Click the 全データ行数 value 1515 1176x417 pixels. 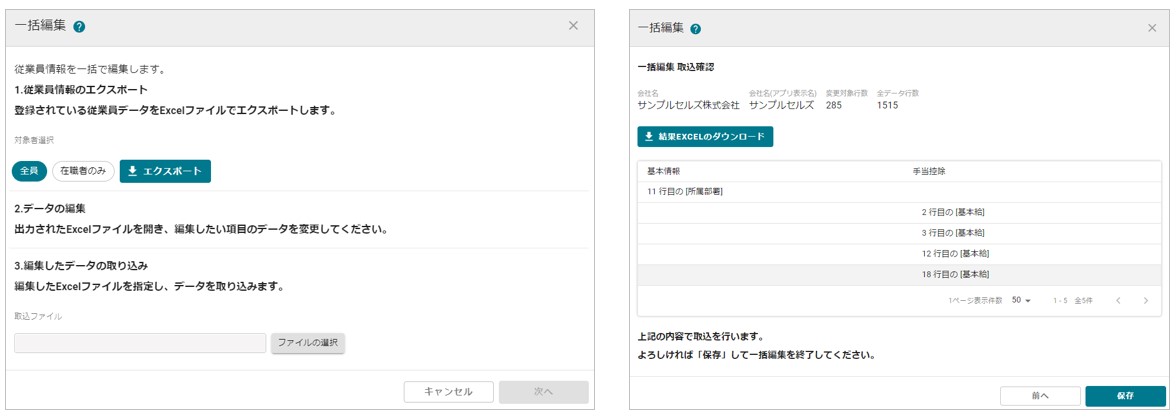point(887,106)
